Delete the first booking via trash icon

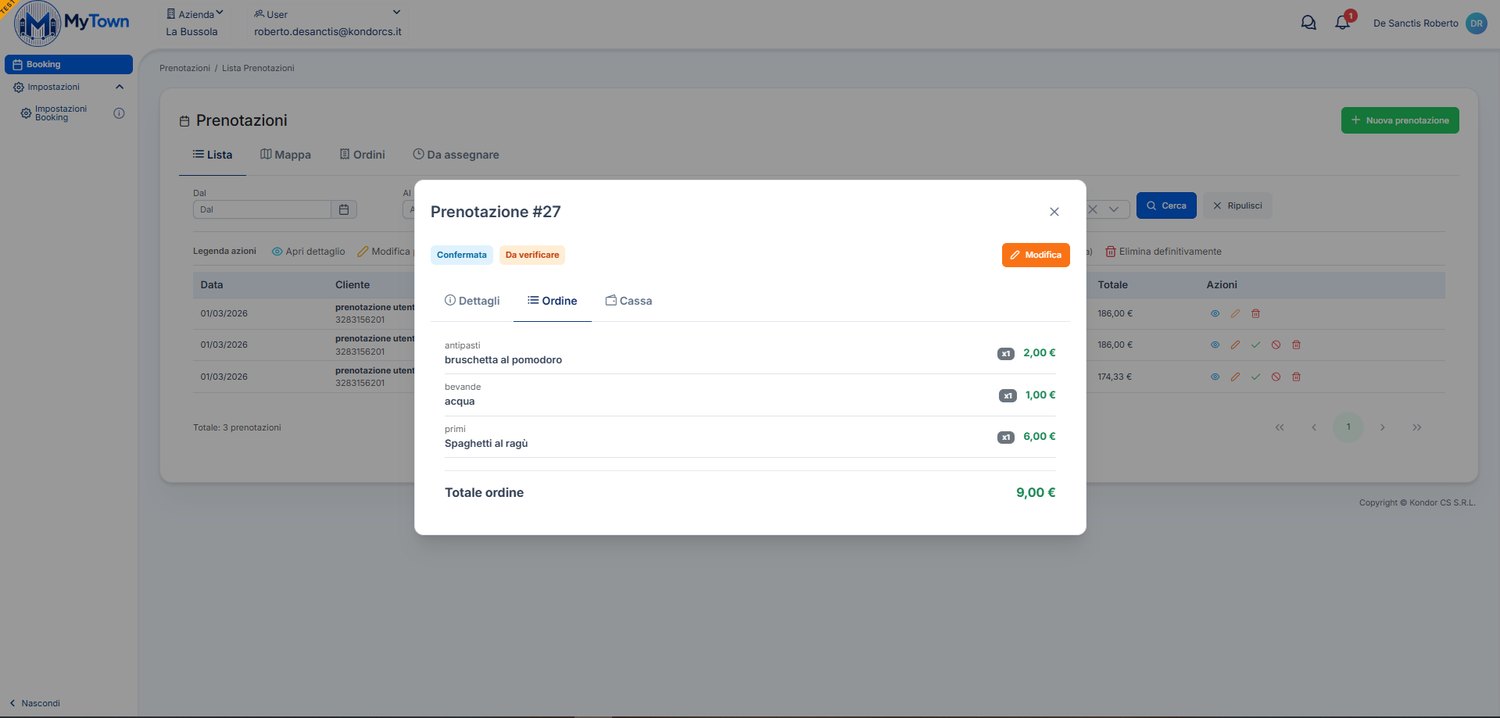[1256, 314]
